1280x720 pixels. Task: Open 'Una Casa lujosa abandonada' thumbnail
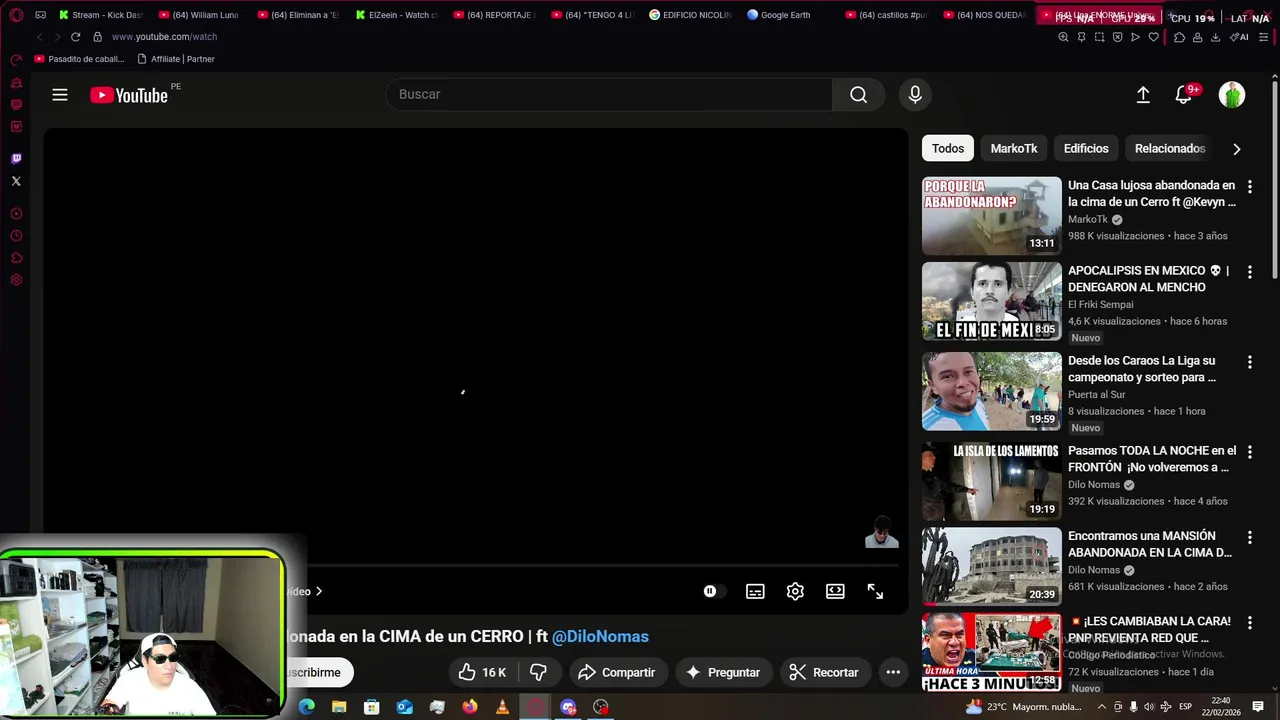tap(991, 216)
